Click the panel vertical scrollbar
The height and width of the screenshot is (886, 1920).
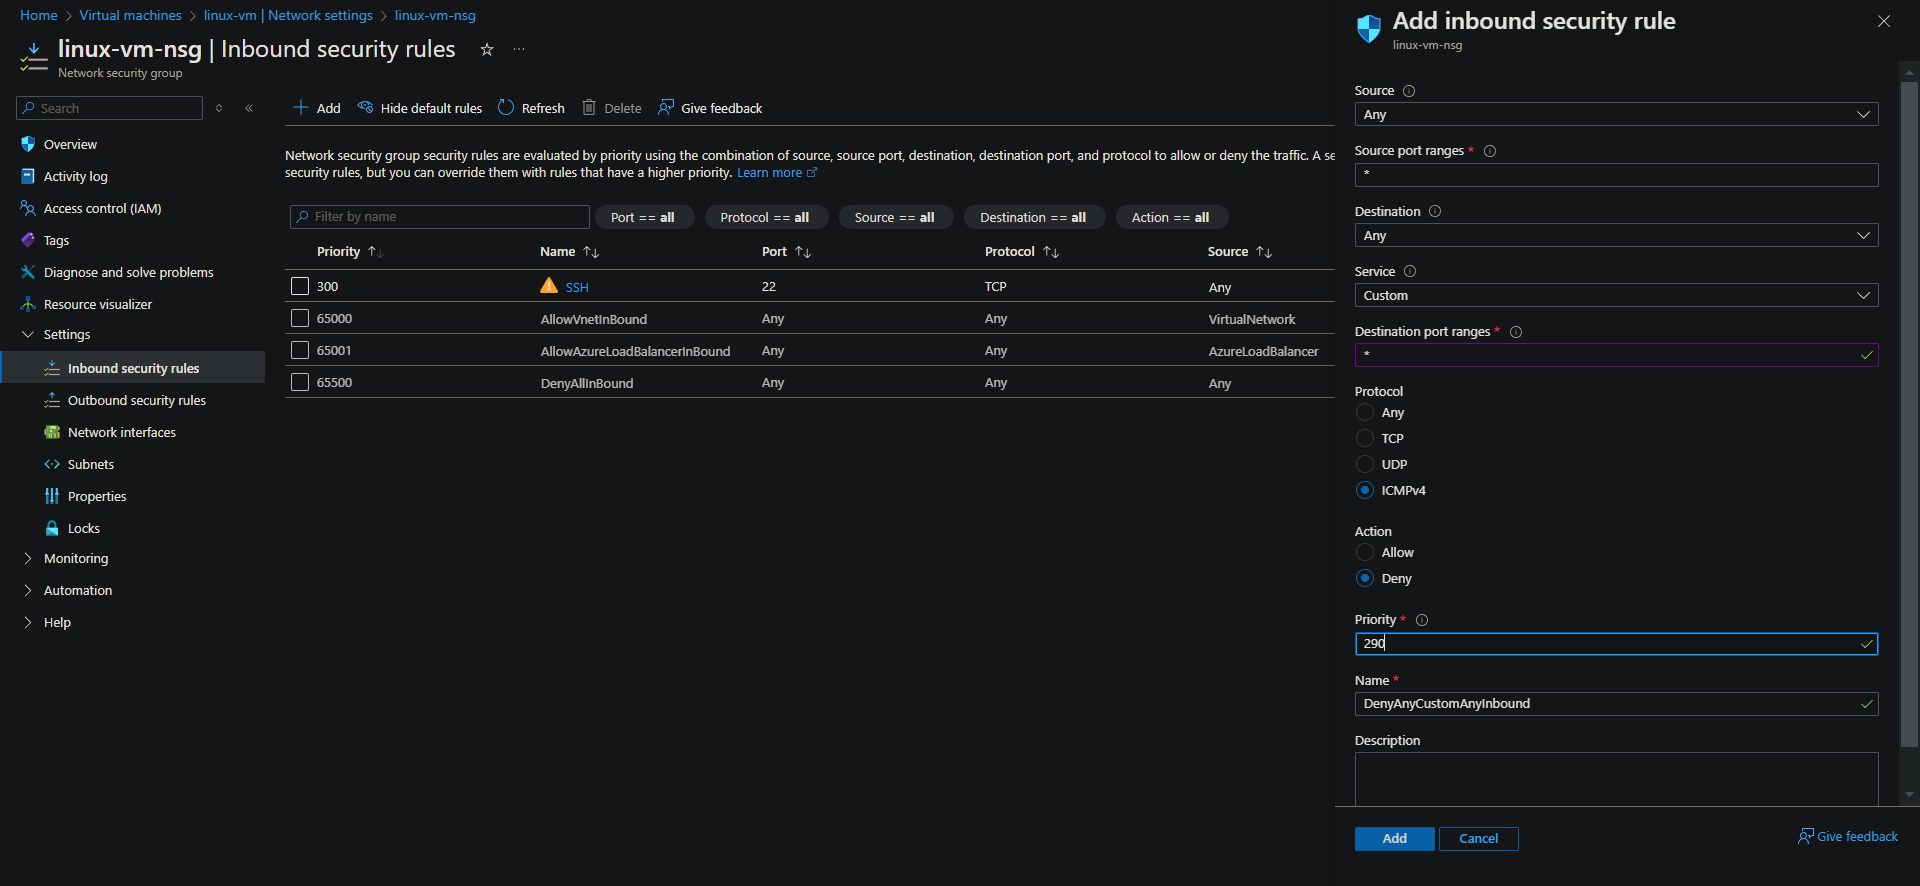1909,415
